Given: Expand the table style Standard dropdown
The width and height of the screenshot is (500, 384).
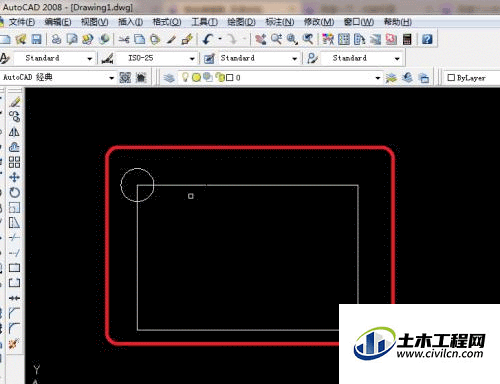Looking at the screenshot, I should click(294, 59).
